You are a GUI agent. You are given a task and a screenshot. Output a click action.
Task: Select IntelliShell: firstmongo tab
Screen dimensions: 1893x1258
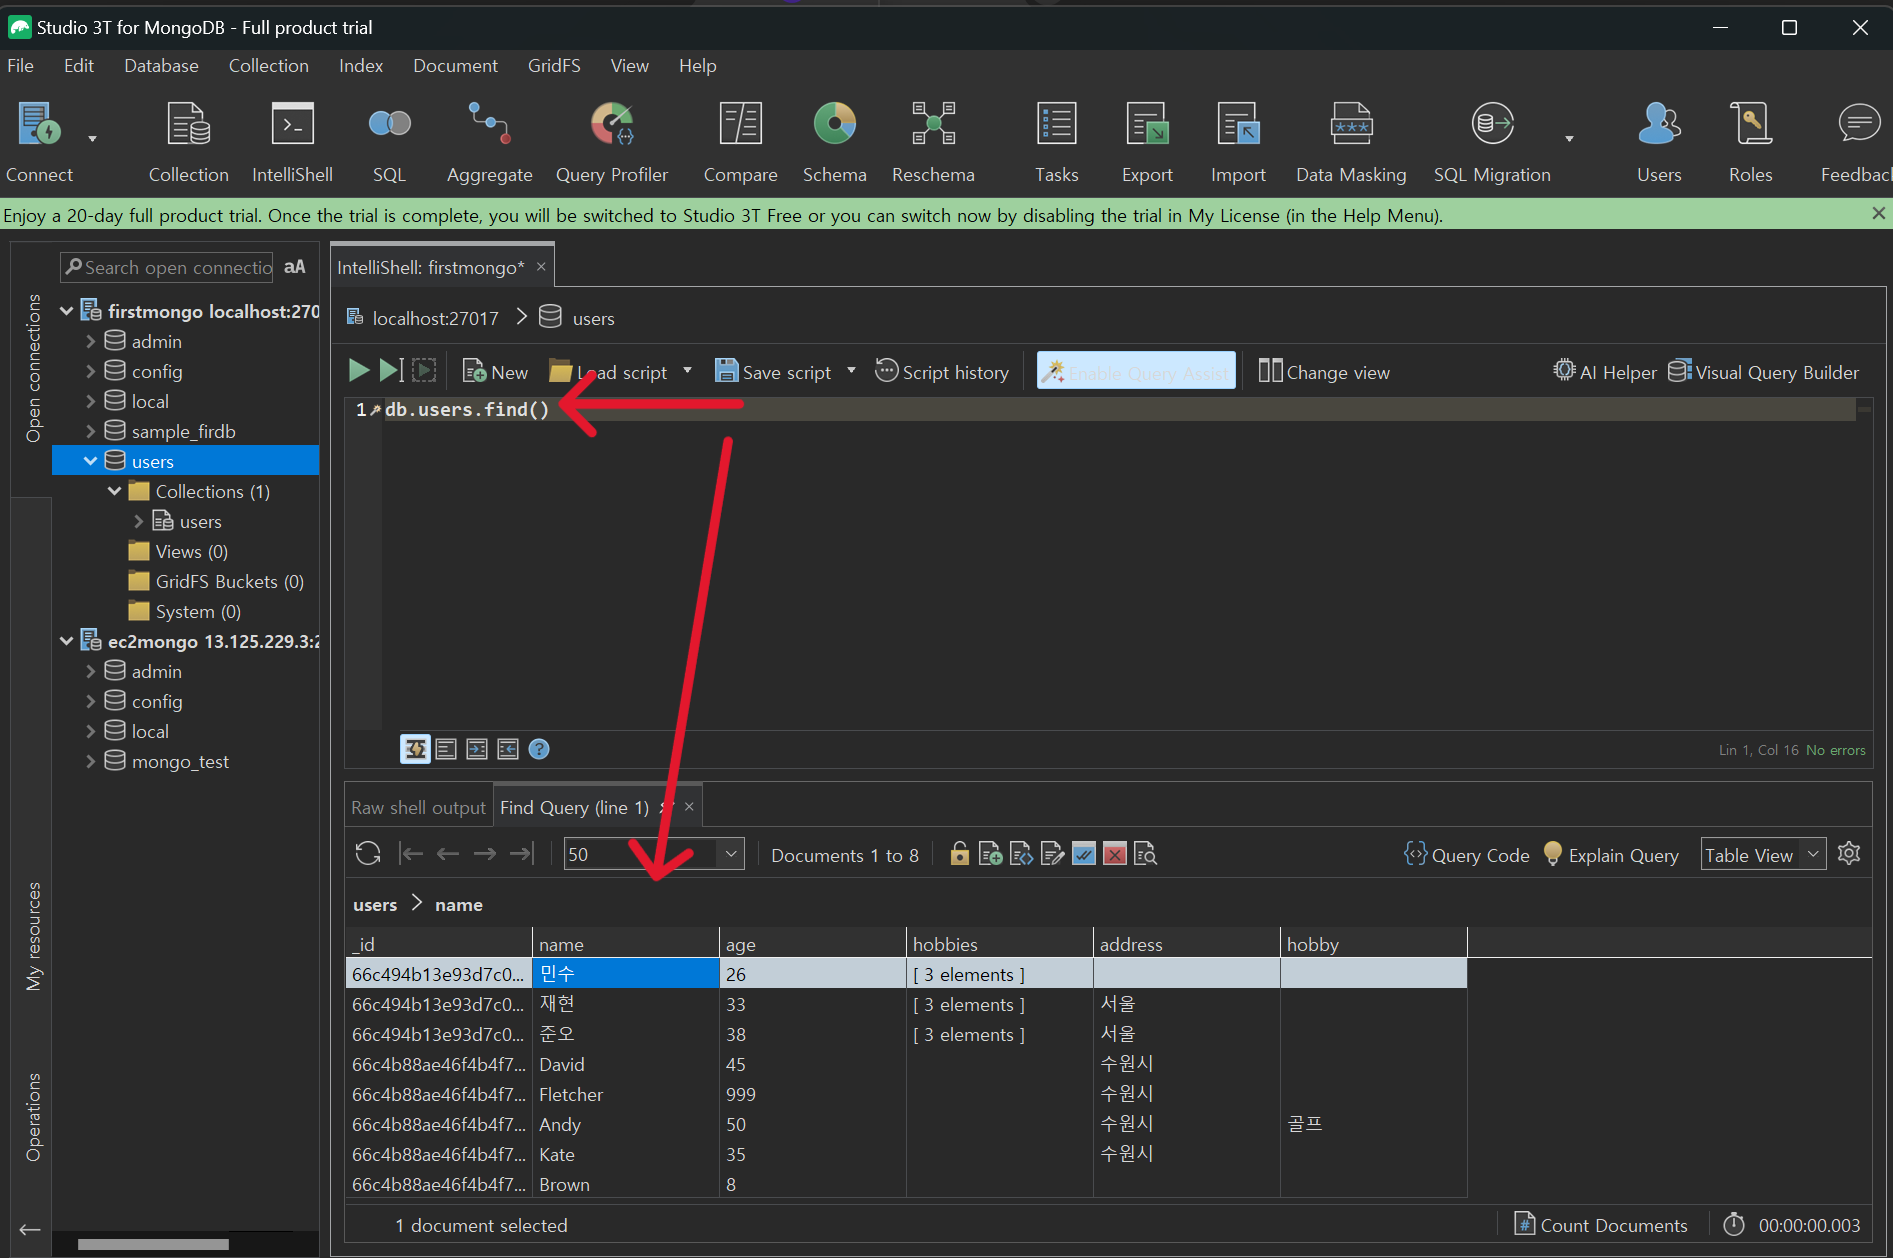click(x=431, y=267)
